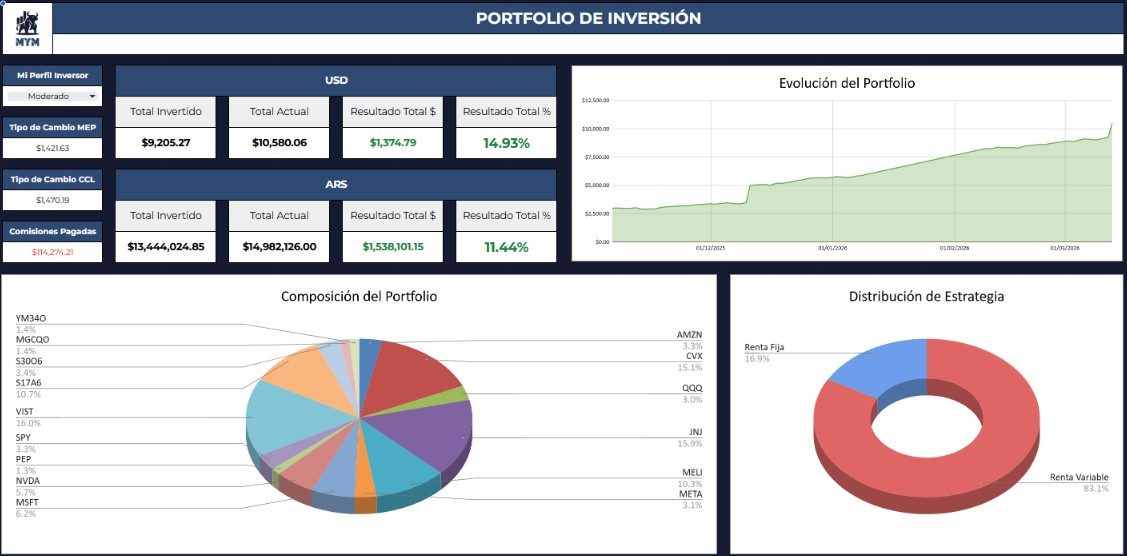This screenshot has width=1127, height=556.
Task: Select ARS Total Actual $14,982,126.00
Action: [280, 246]
